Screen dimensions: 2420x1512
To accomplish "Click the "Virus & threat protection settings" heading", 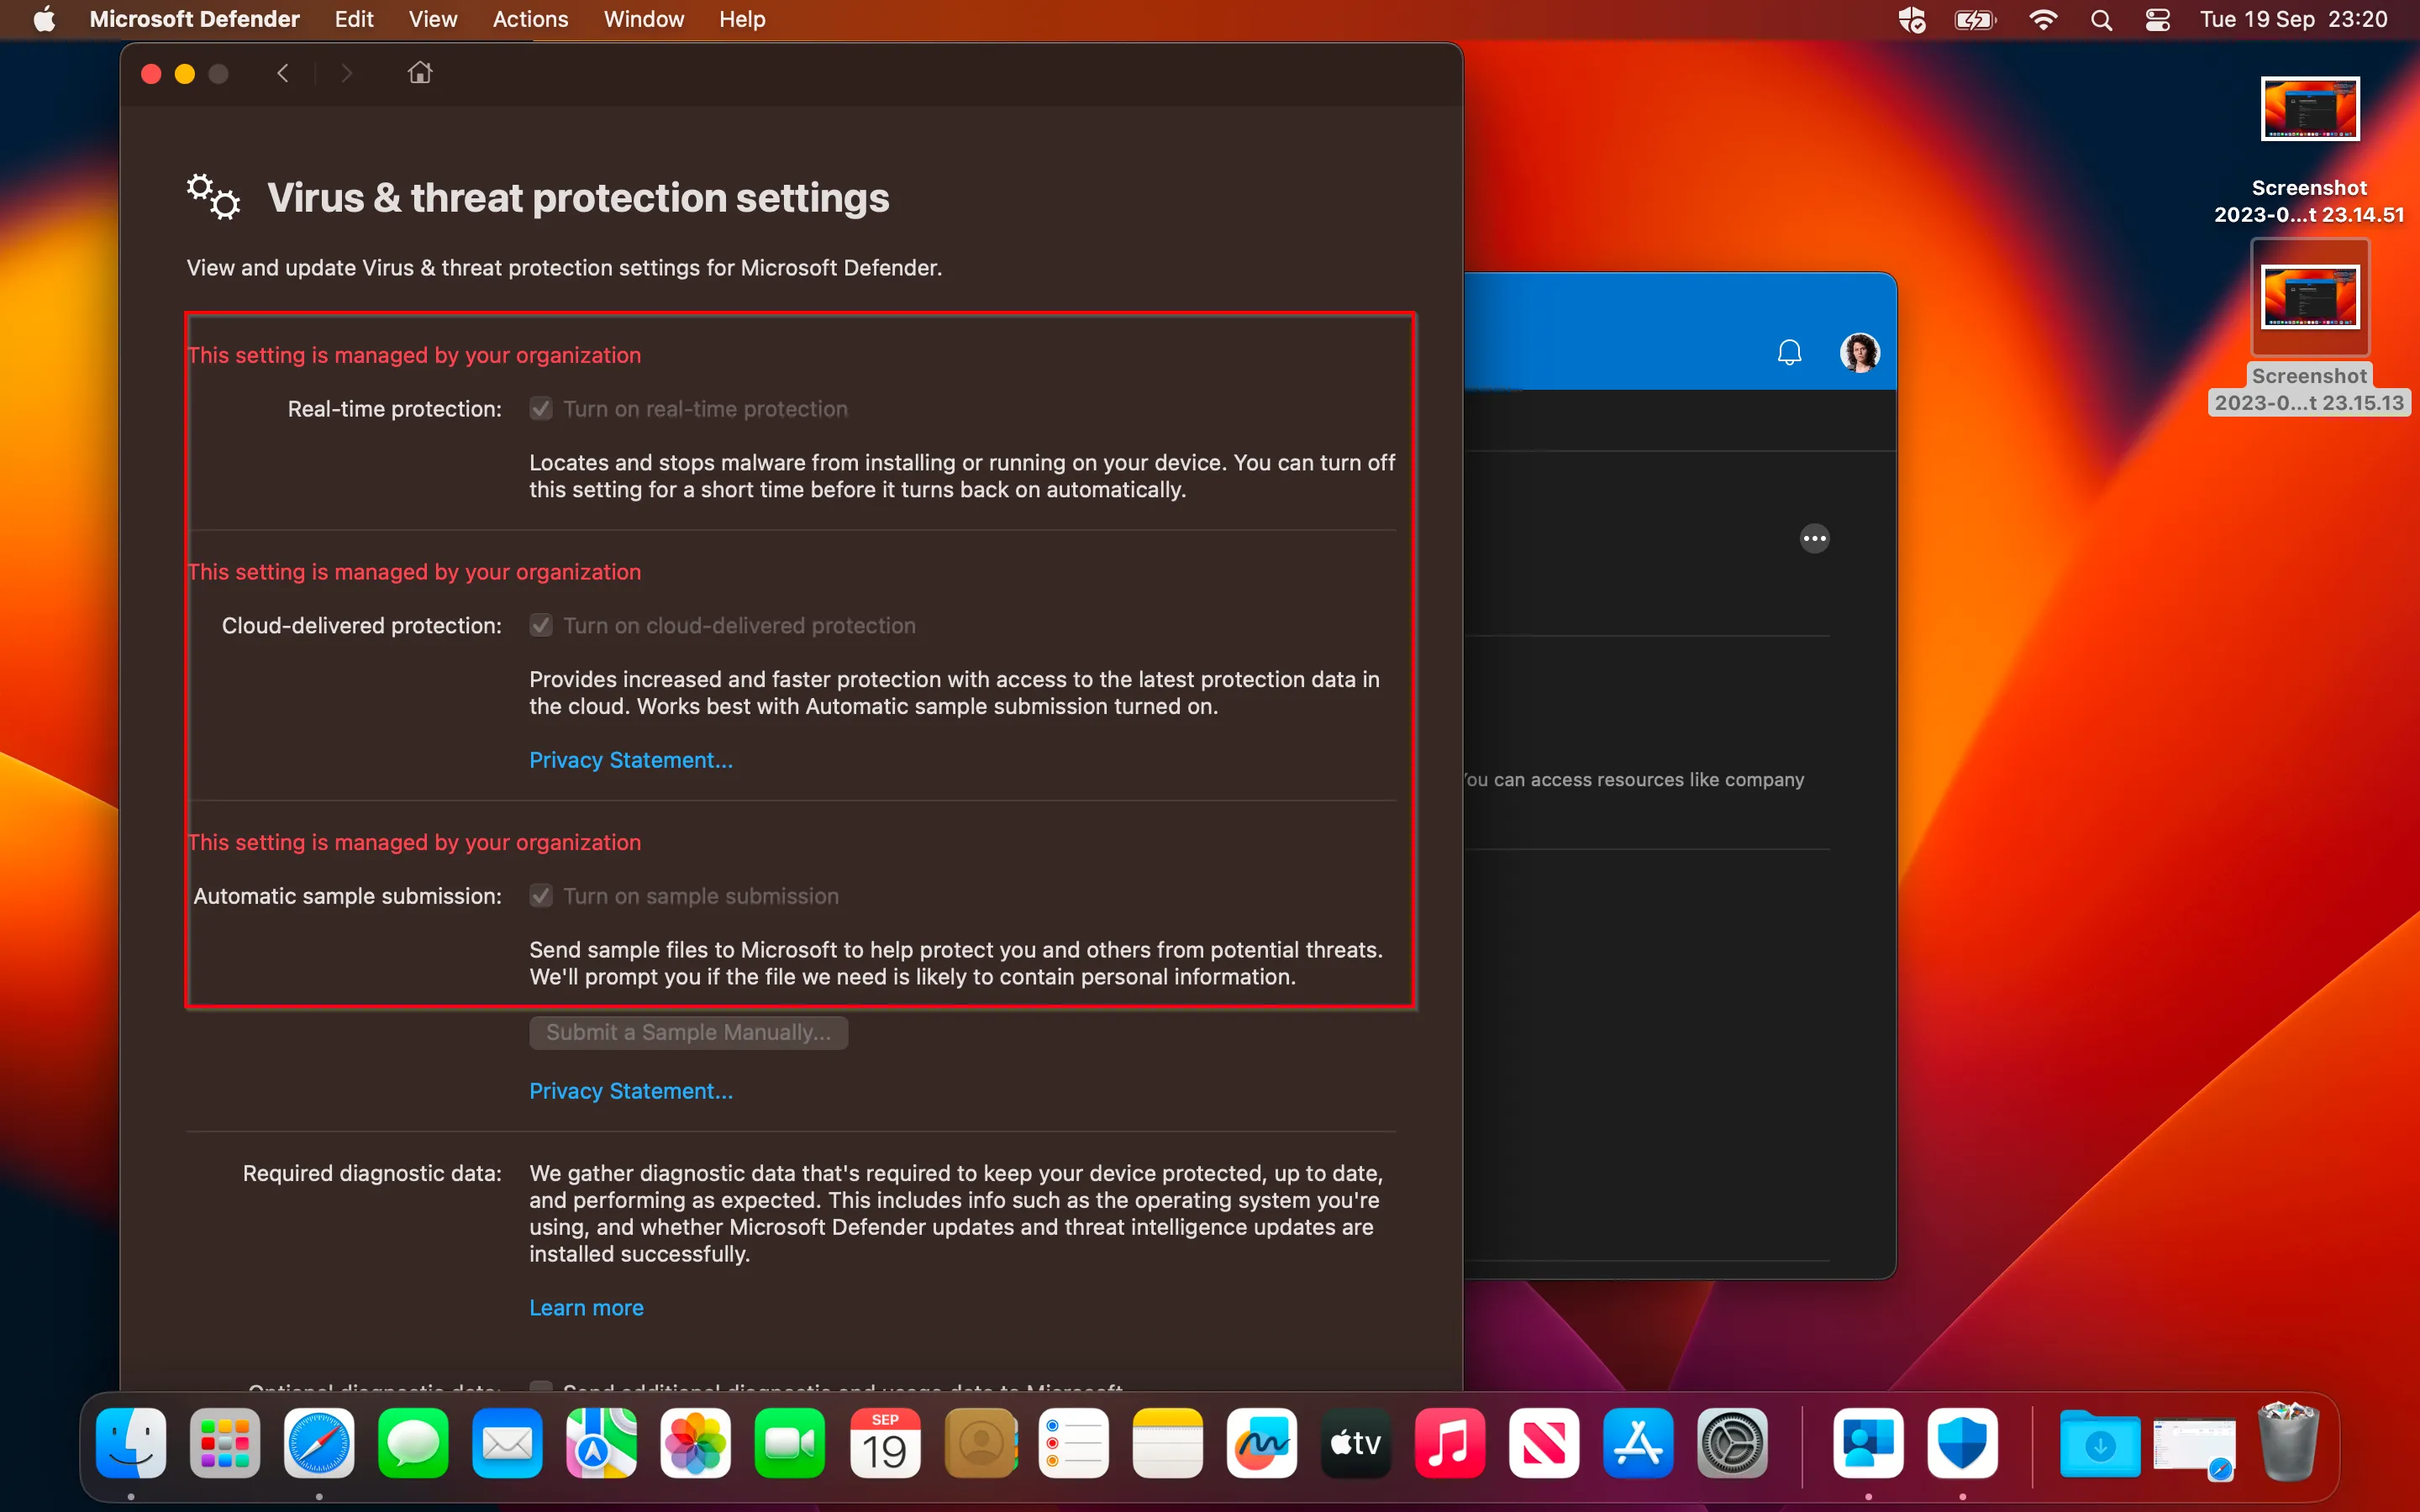I will coord(578,198).
